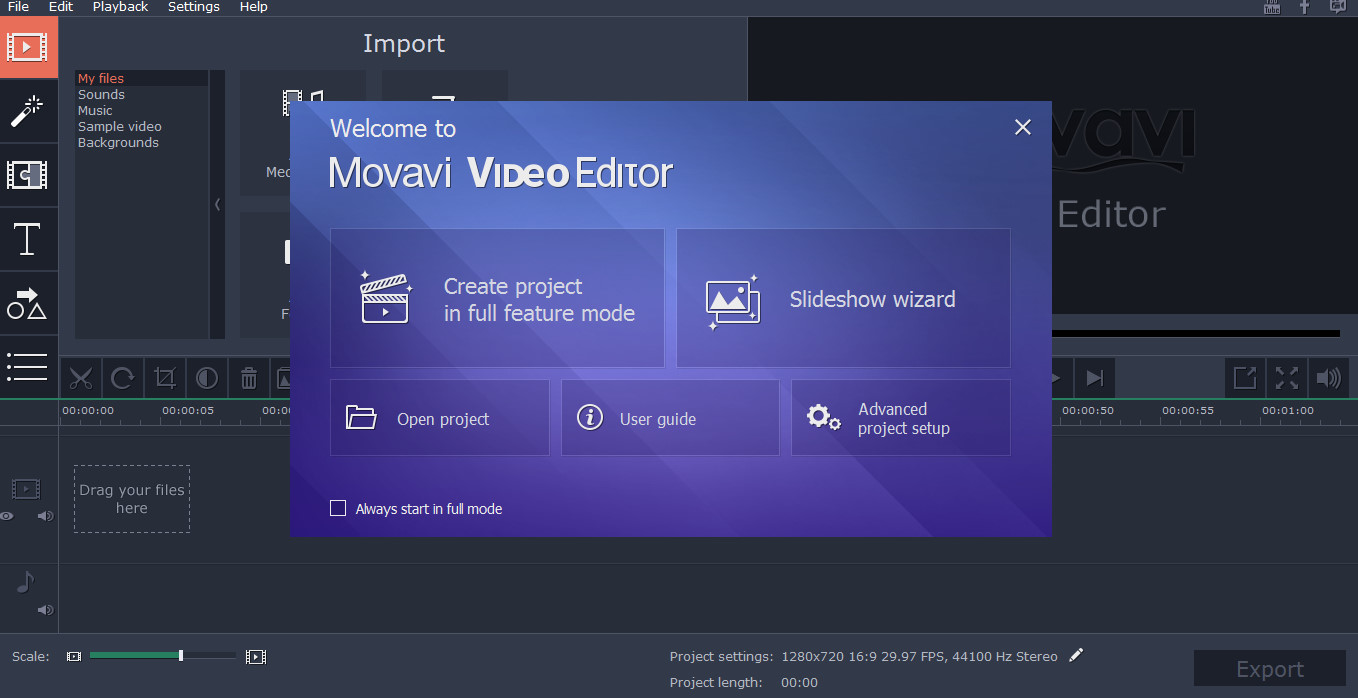The width and height of the screenshot is (1358, 698).
Task: Detach the preview player window
Action: [x=1245, y=378]
